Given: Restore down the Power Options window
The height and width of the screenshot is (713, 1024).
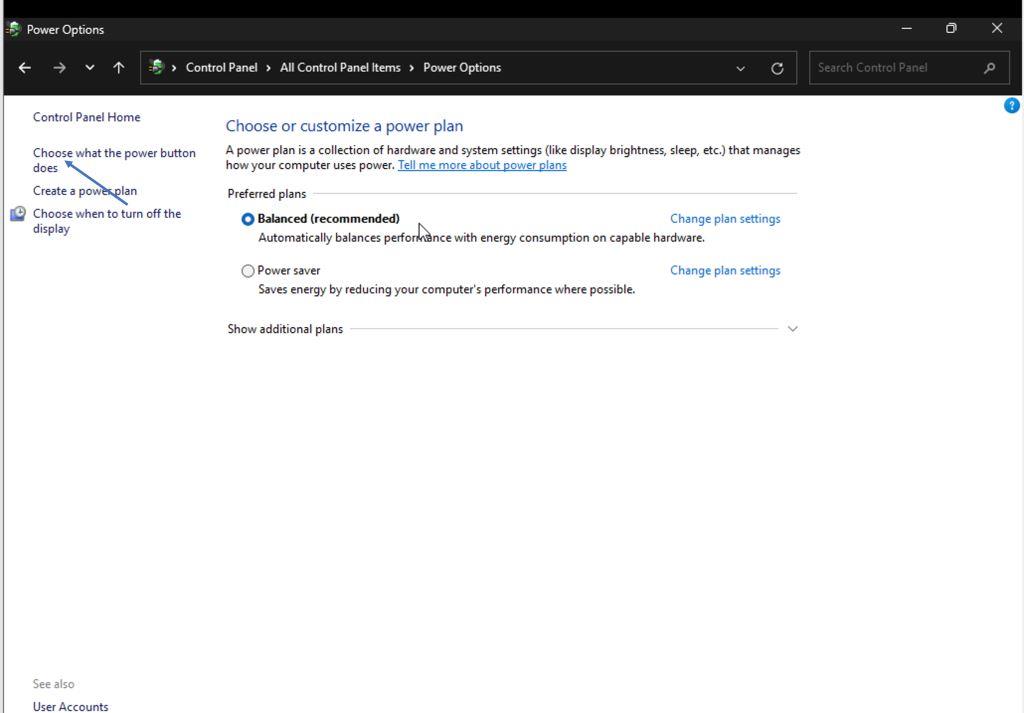Looking at the screenshot, I should point(951,28).
